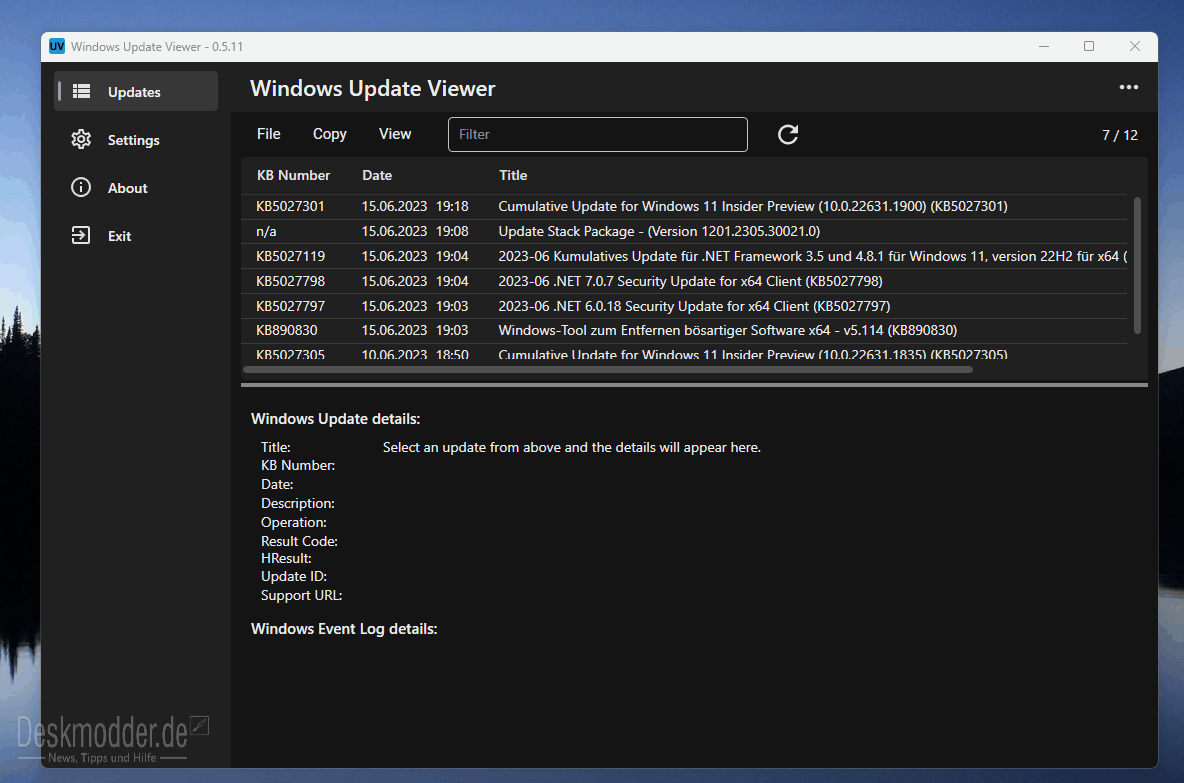Open the View menu
The image size is (1184, 783).
[x=395, y=134]
